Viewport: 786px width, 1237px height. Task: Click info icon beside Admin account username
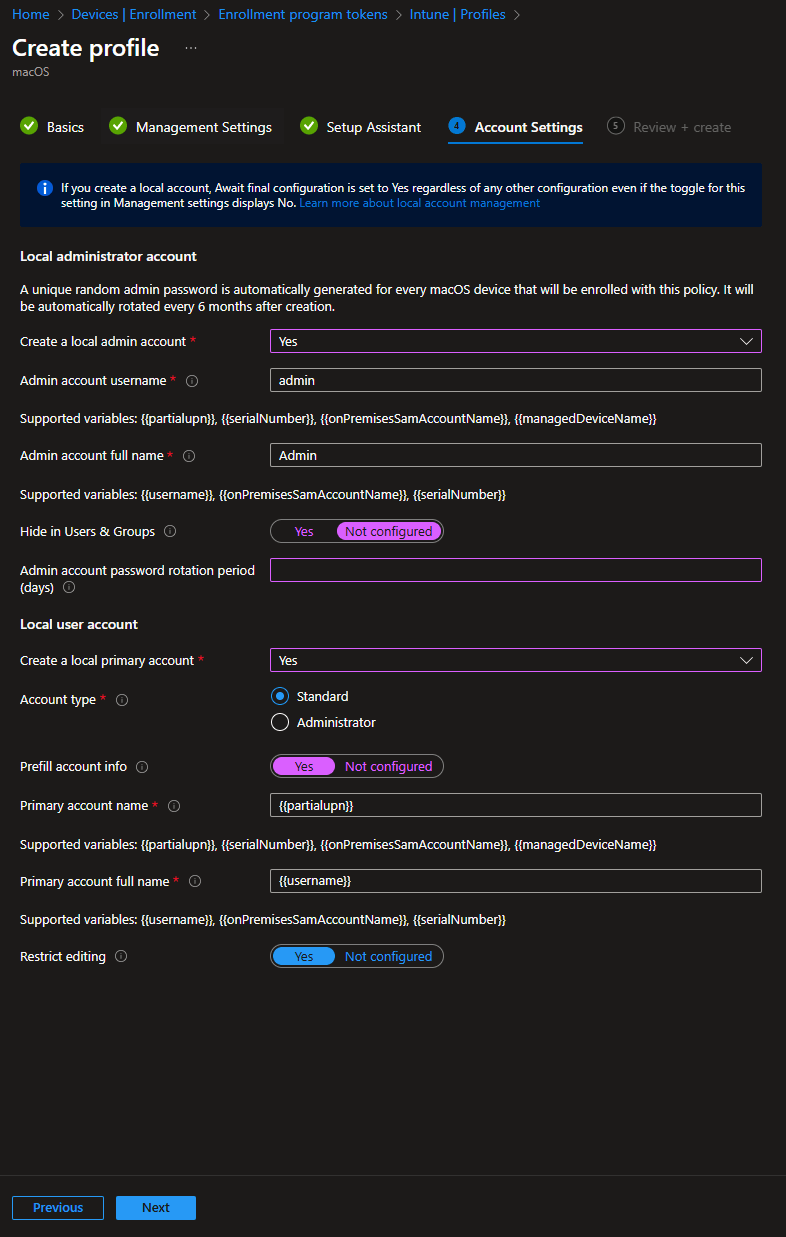click(192, 381)
